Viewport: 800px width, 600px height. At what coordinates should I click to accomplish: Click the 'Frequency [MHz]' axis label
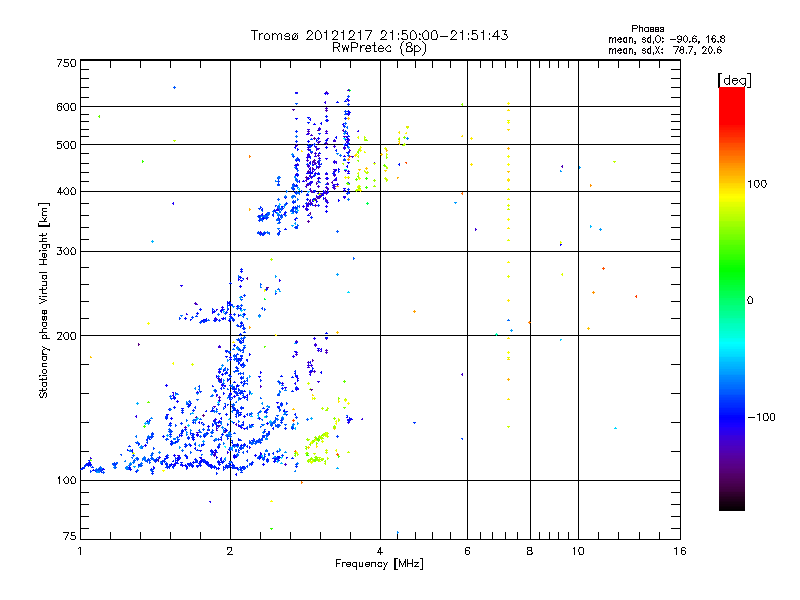pos(379,564)
